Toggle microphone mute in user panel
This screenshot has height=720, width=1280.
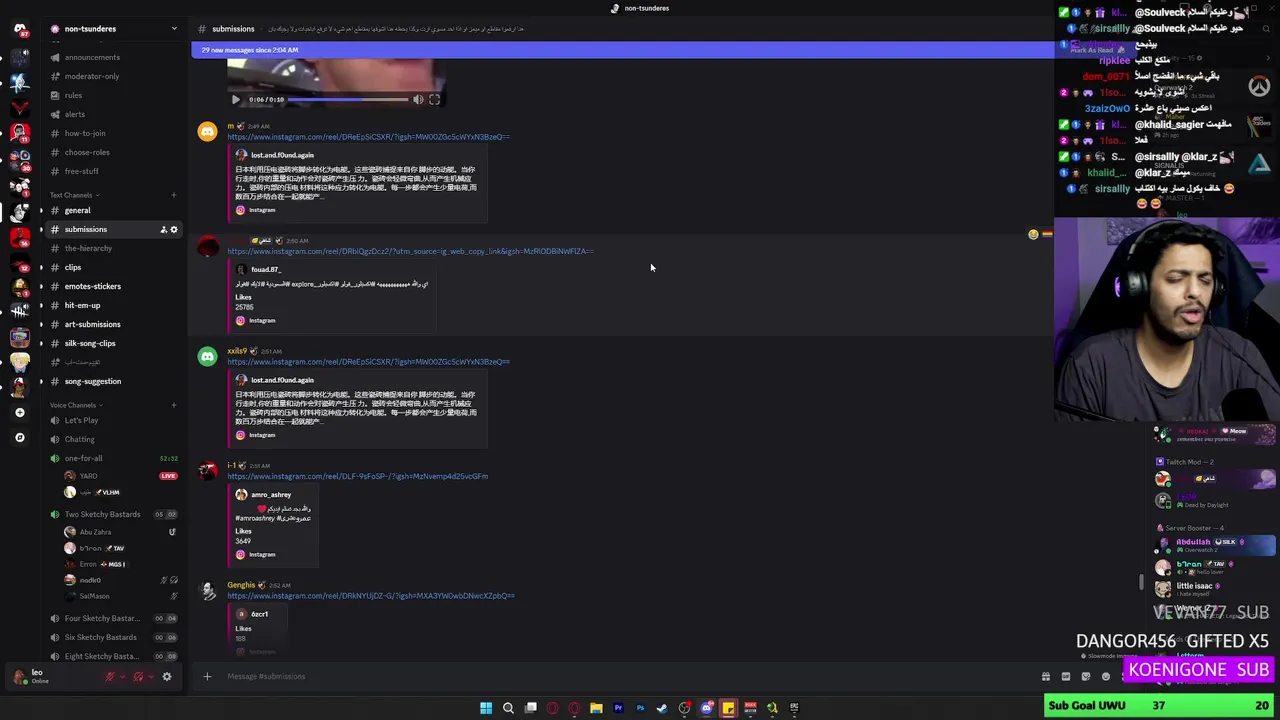pos(110,677)
